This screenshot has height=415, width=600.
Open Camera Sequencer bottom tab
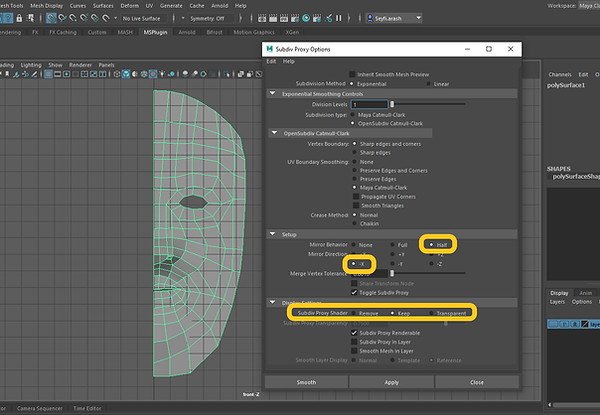click(x=39, y=408)
